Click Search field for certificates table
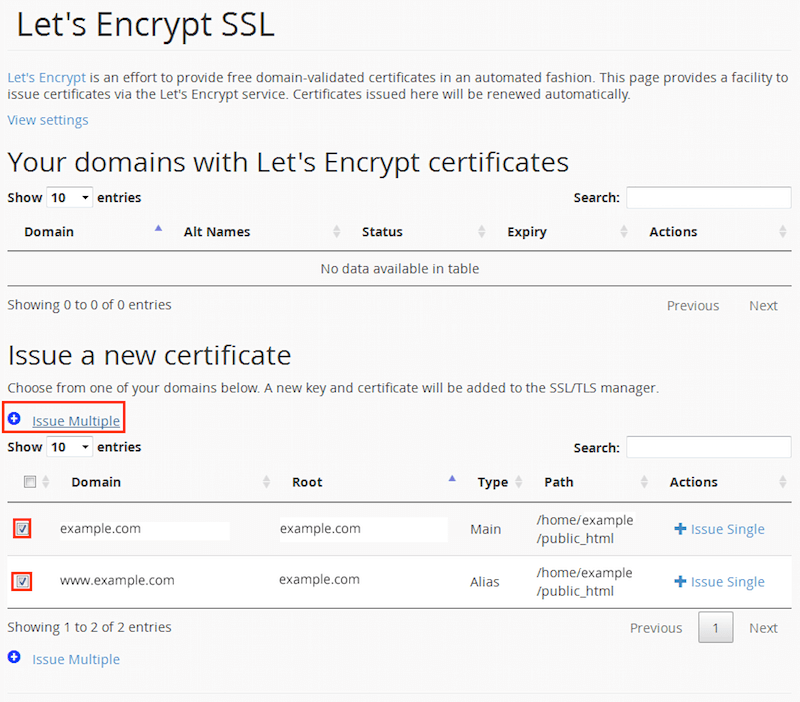This screenshot has width=800, height=702. coord(708,198)
